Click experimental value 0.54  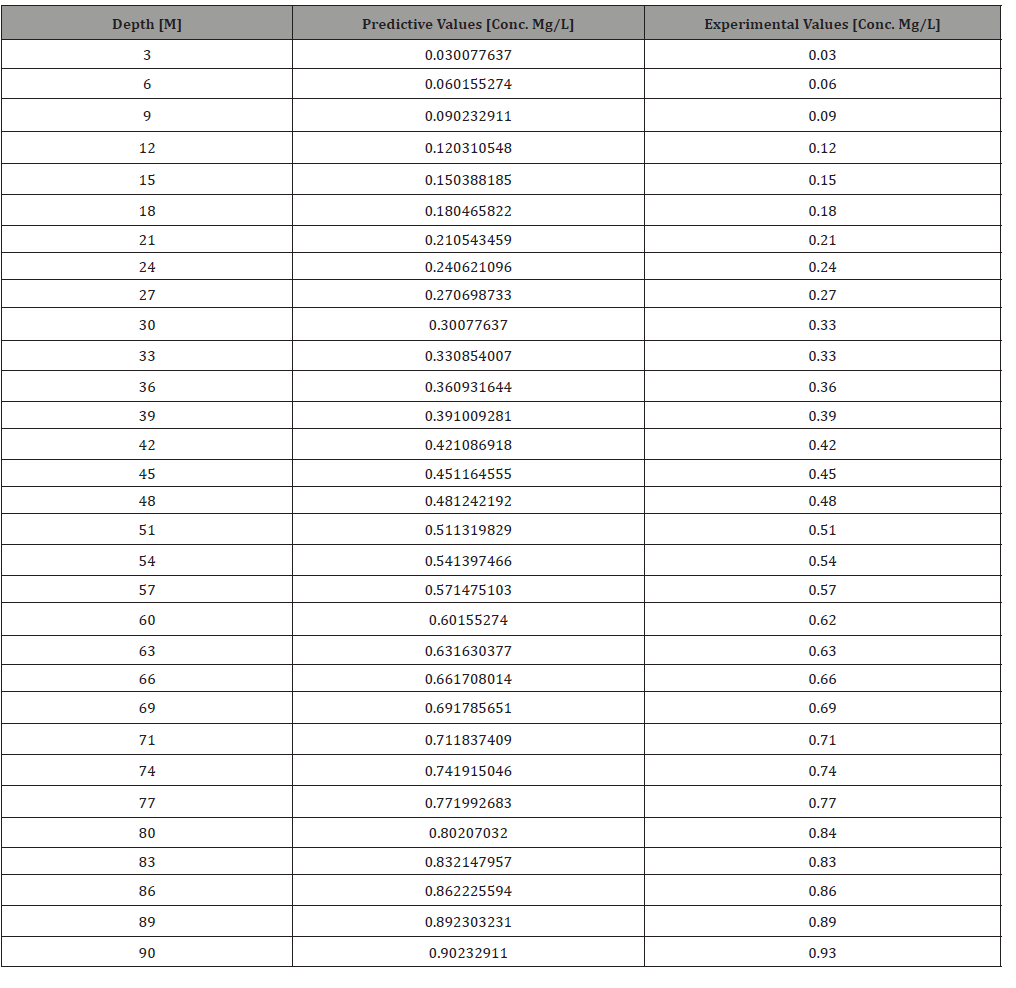(822, 561)
